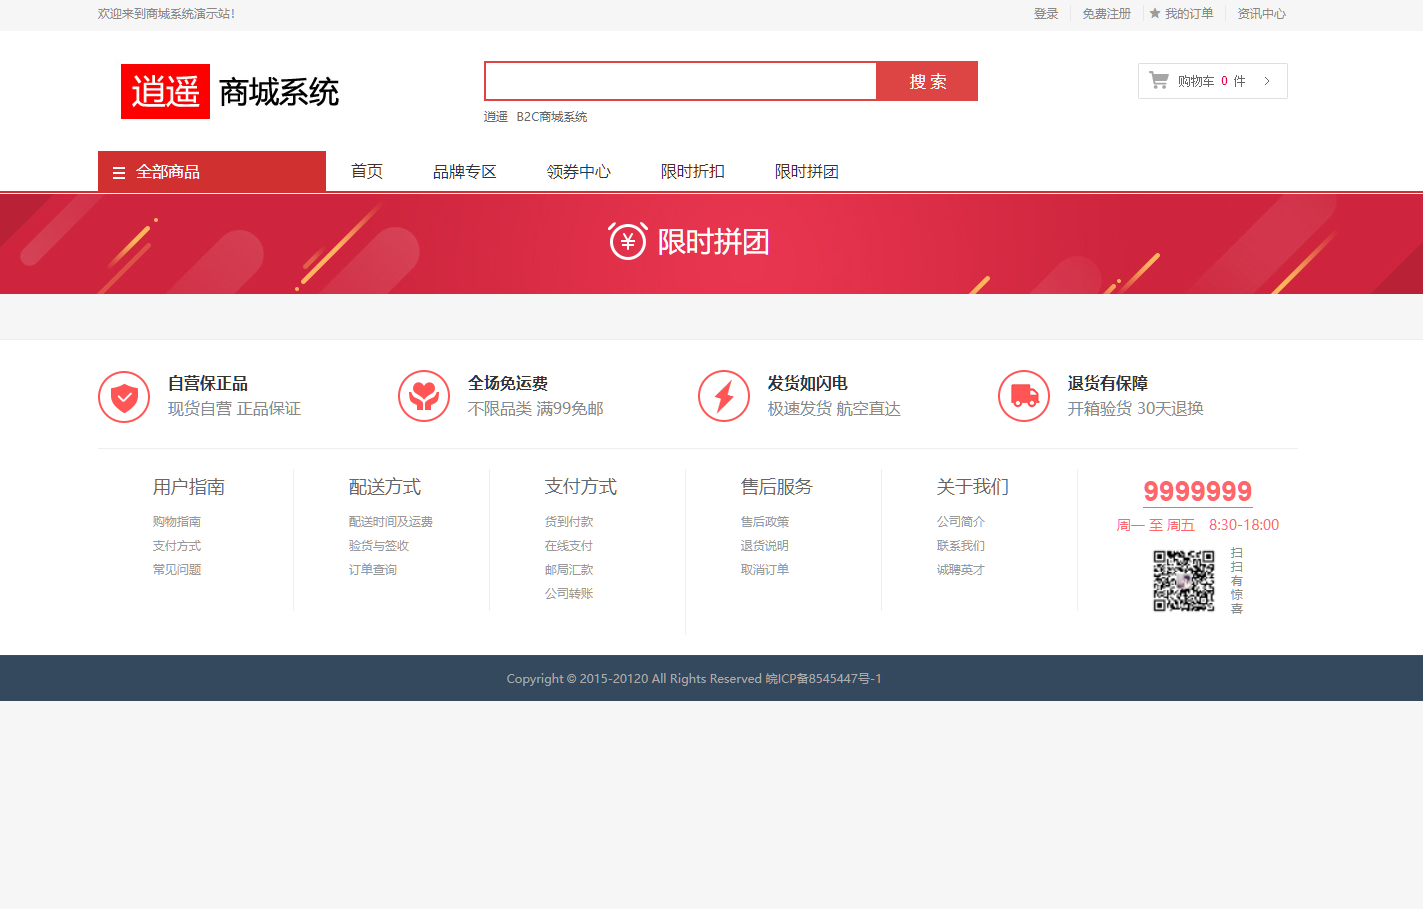The width and height of the screenshot is (1423, 909).
Task: Click the 购物车 0 件 cart button
Action: click(1212, 81)
